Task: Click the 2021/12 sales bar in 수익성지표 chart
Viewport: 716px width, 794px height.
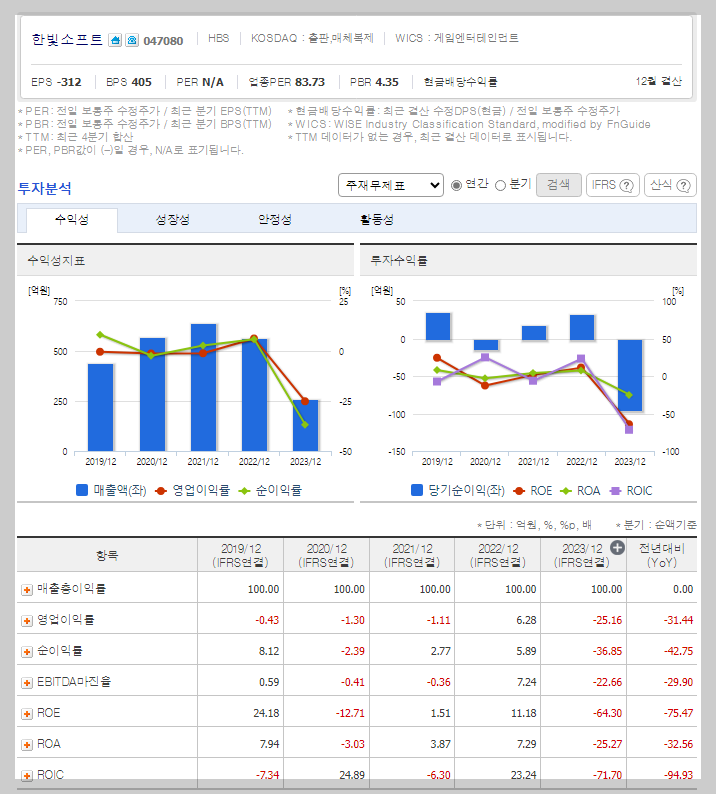Action: (204, 387)
